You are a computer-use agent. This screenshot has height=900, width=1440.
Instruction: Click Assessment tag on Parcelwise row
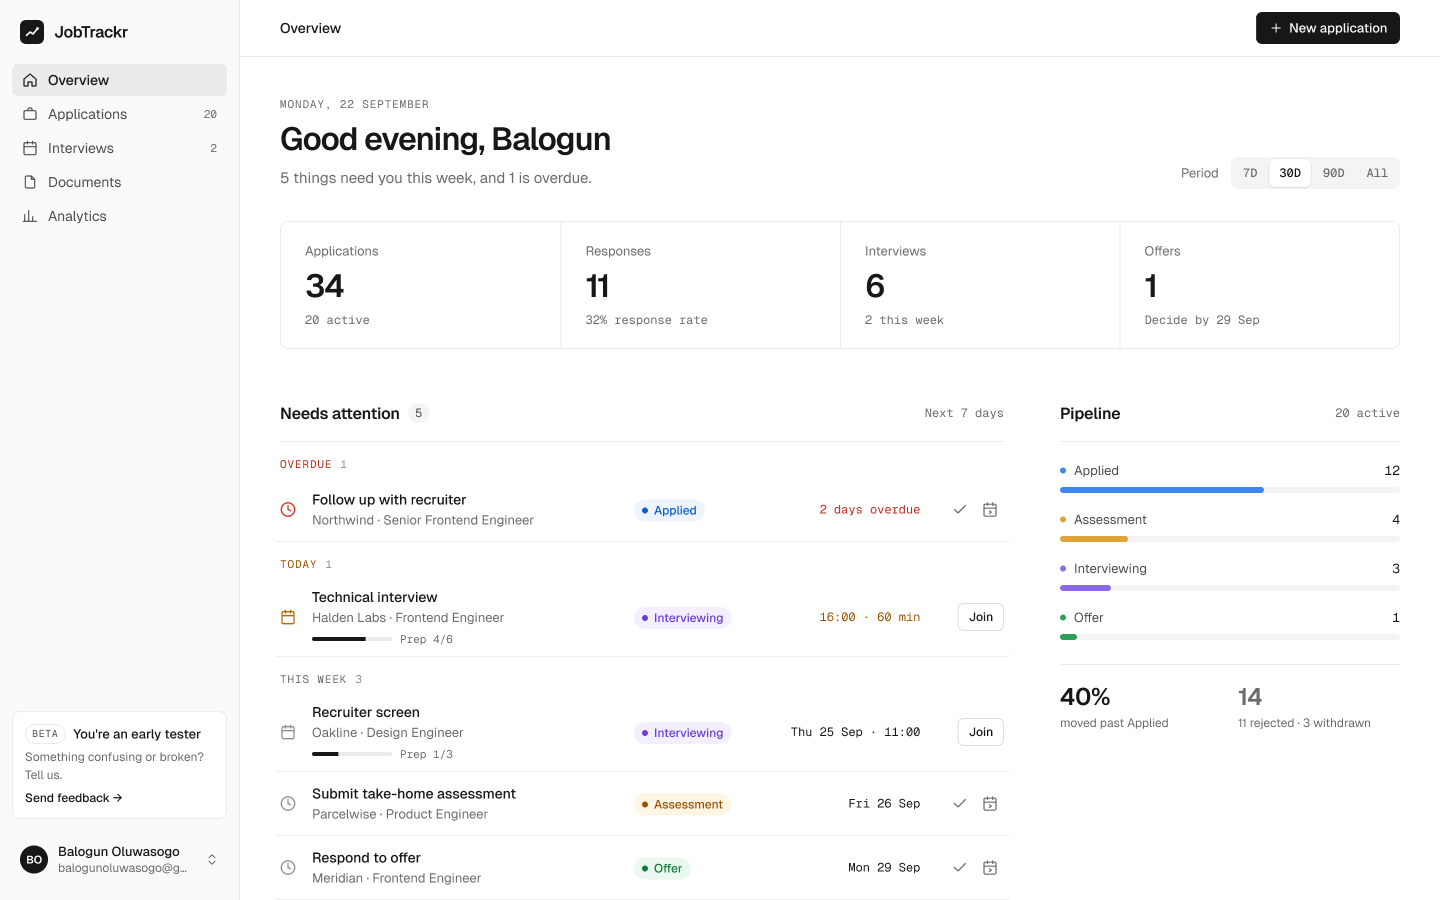pos(682,804)
